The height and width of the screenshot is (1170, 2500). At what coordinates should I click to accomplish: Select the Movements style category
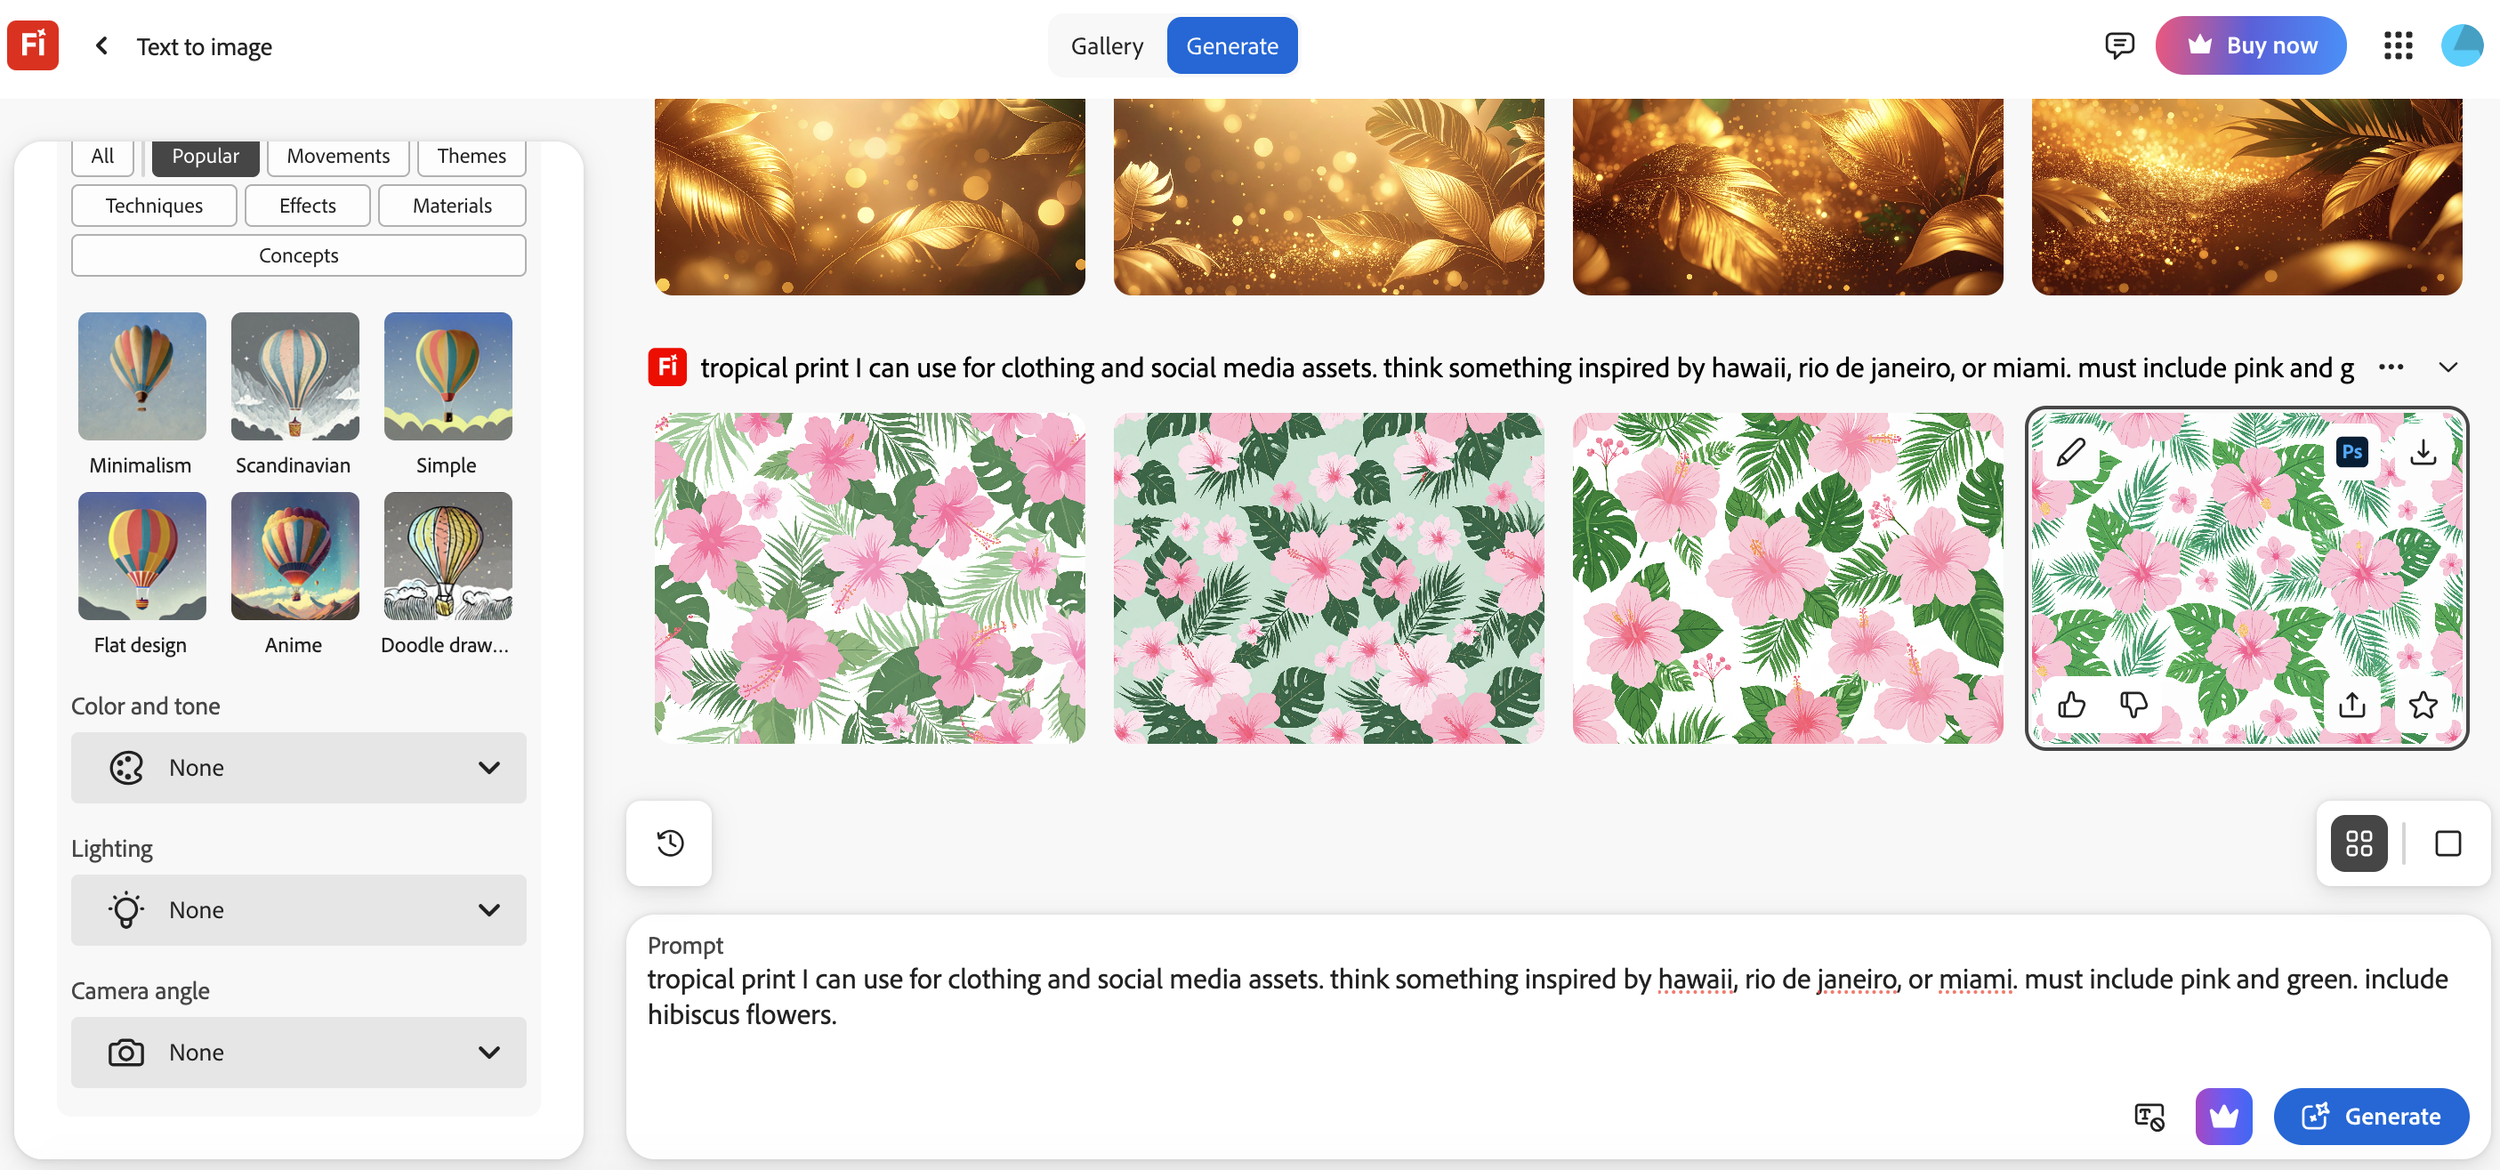coord(338,156)
